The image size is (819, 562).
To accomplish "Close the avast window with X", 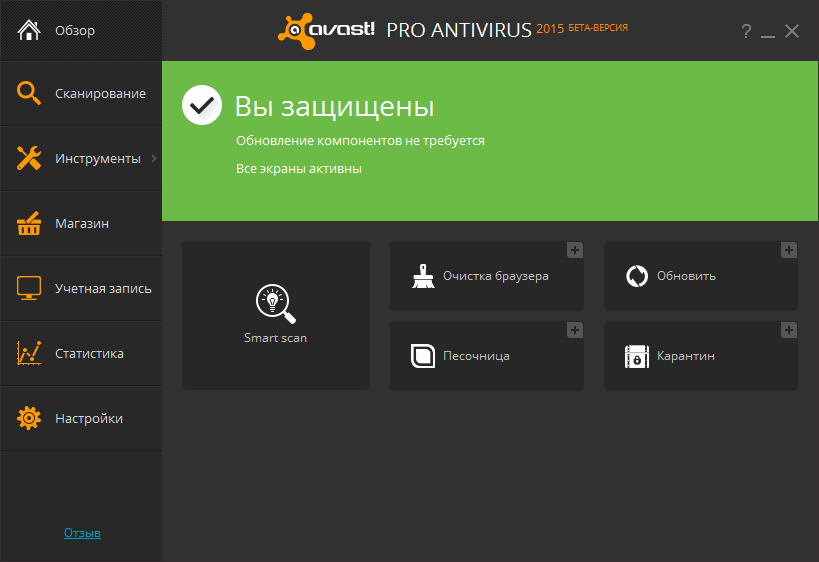I will [792, 31].
